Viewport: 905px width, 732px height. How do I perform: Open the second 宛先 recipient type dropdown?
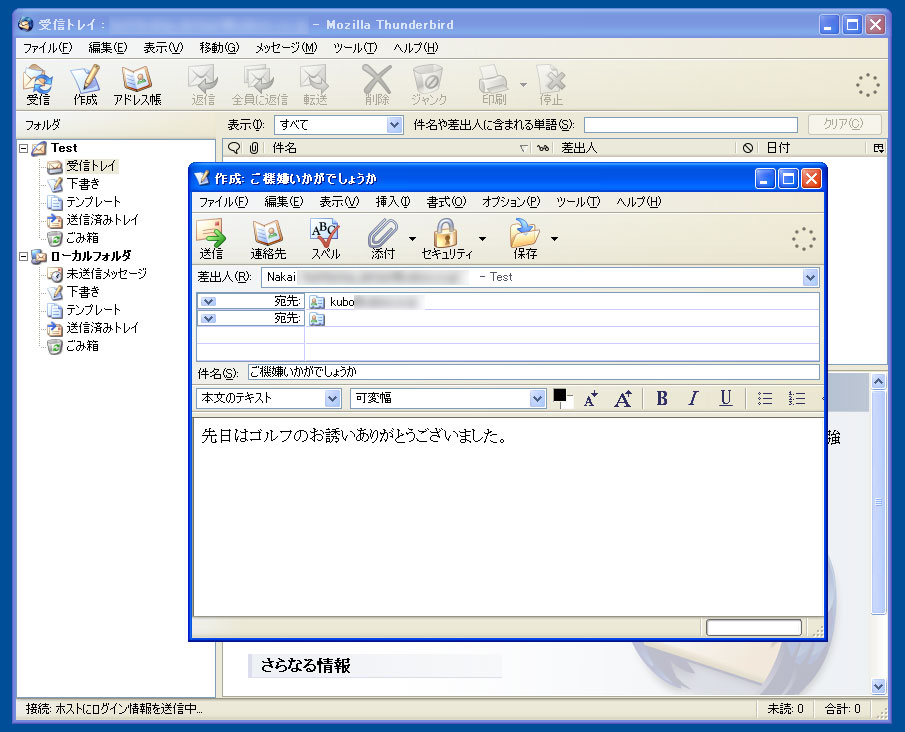pyautogui.click(x=209, y=318)
